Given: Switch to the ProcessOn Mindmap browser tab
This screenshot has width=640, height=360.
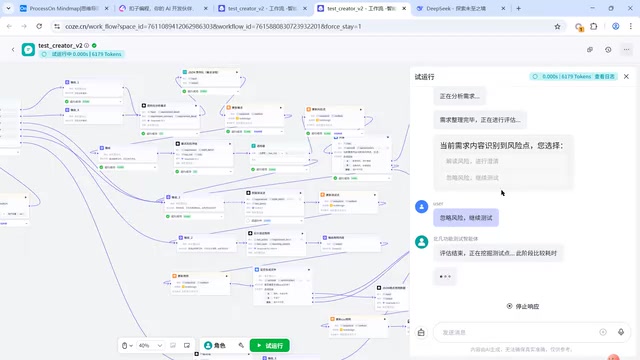Looking at the screenshot, I should click(x=64, y=8).
